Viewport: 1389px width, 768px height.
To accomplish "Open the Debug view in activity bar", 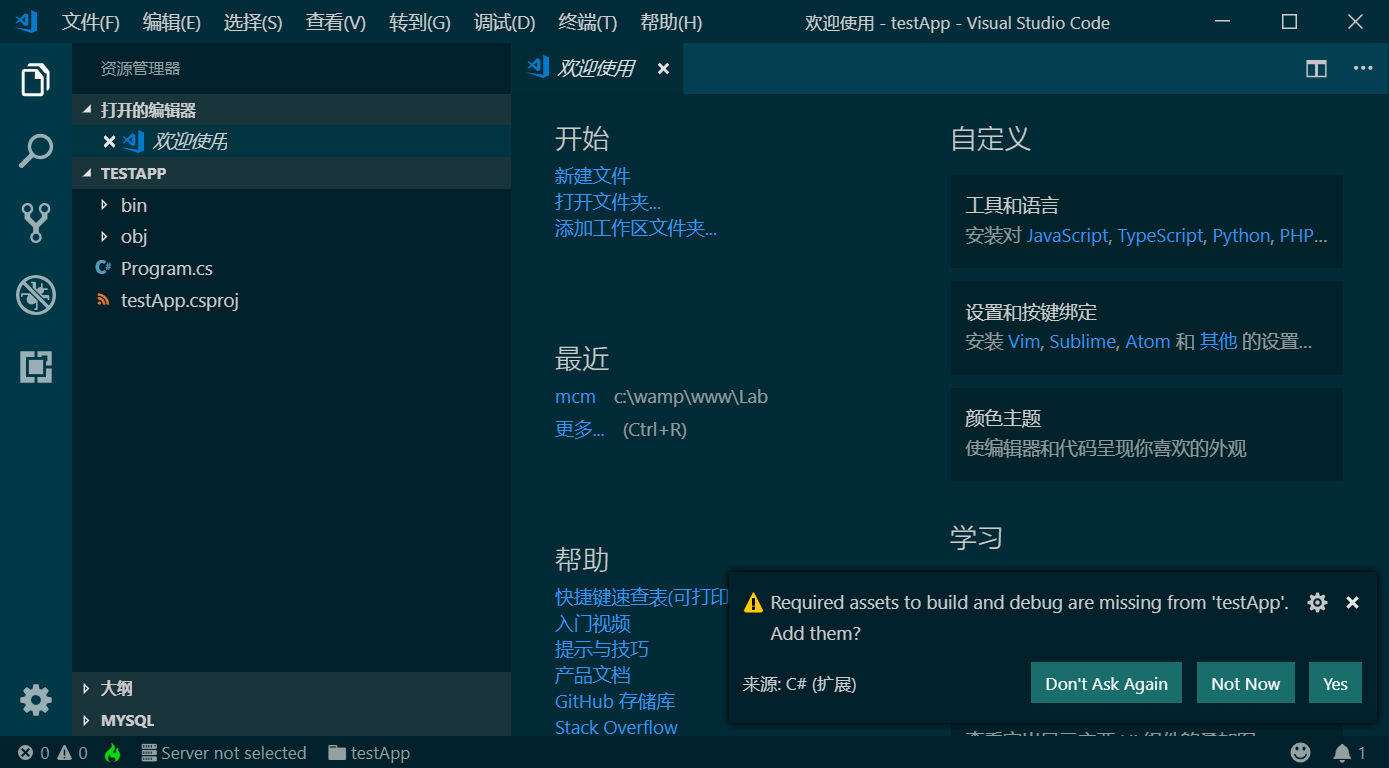I will tap(36, 295).
